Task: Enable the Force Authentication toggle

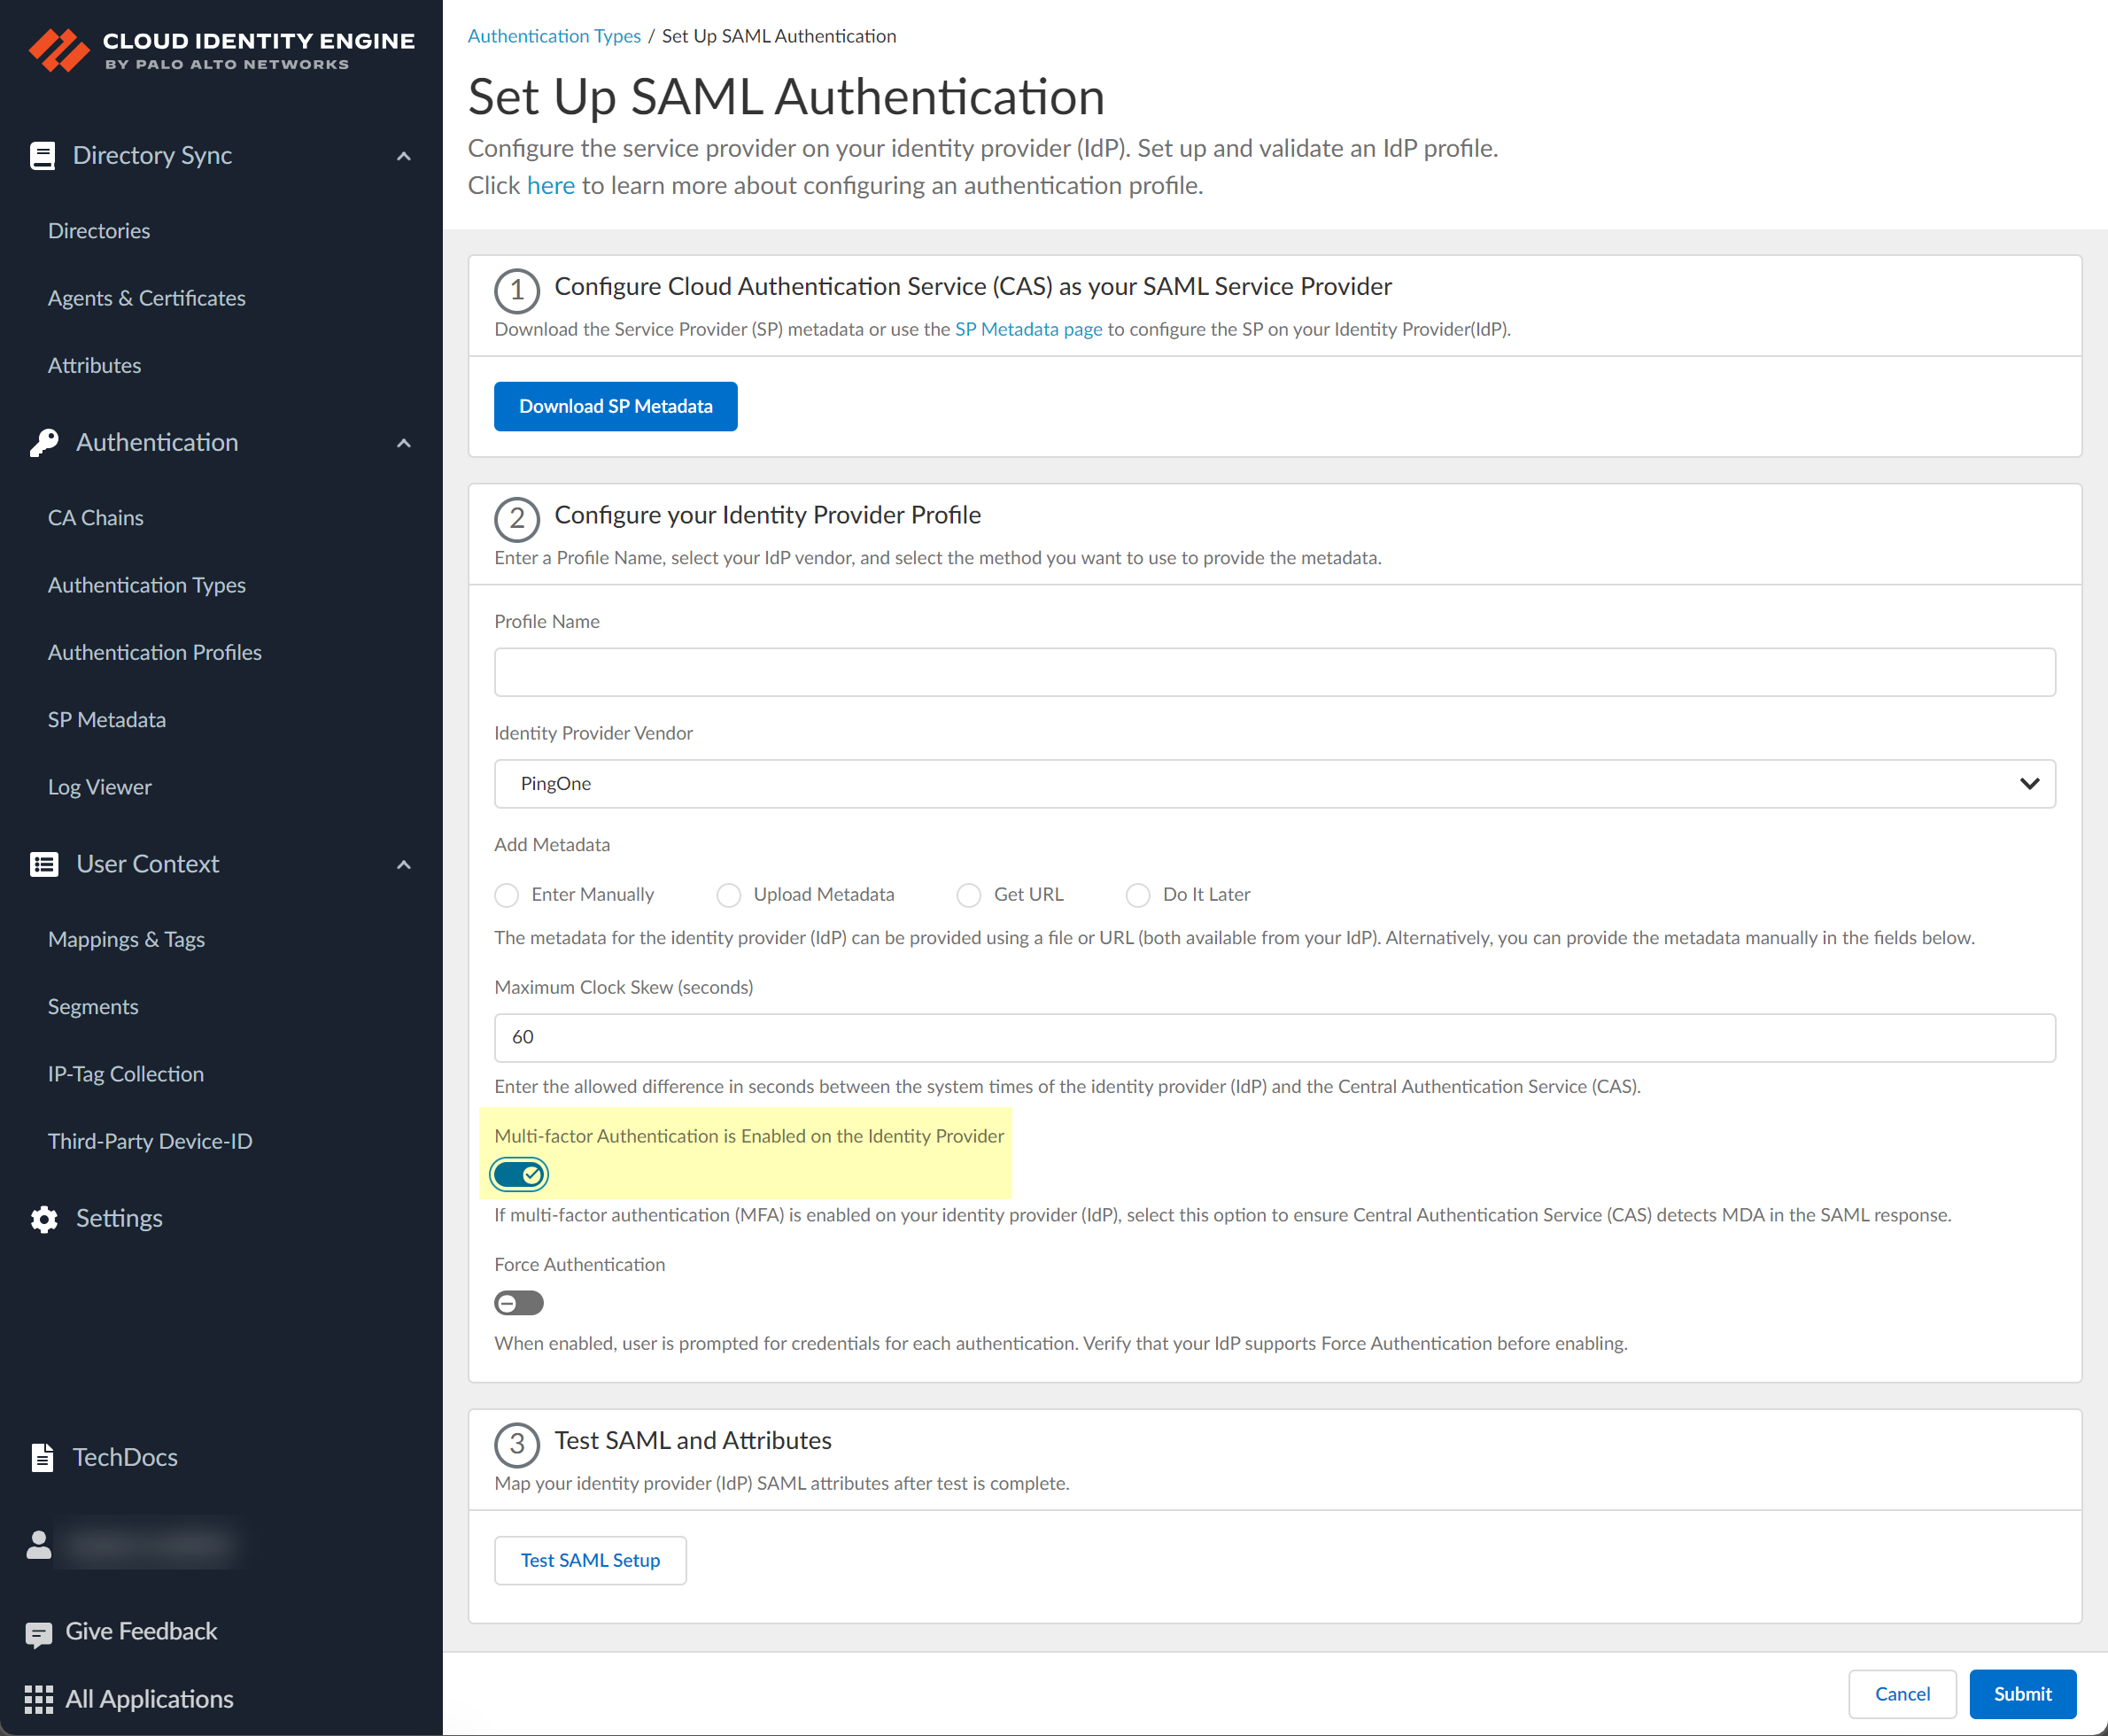Action: point(519,1303)
